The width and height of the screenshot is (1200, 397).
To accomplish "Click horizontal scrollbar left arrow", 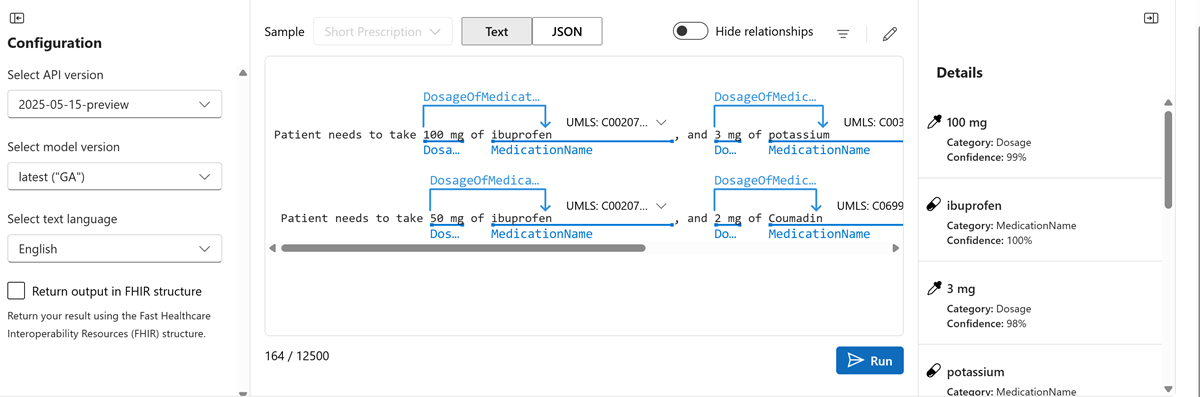I will 272,248.
